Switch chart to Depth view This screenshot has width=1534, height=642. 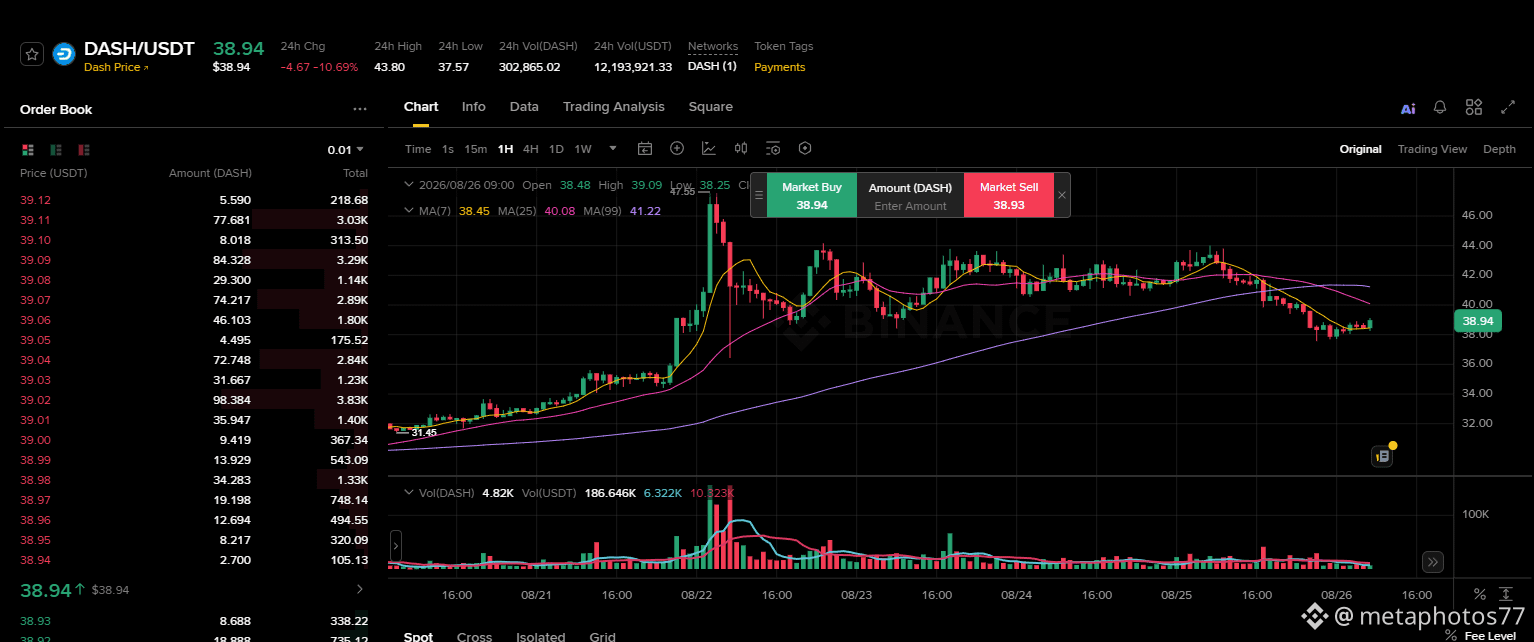(x=1499, y=149)
